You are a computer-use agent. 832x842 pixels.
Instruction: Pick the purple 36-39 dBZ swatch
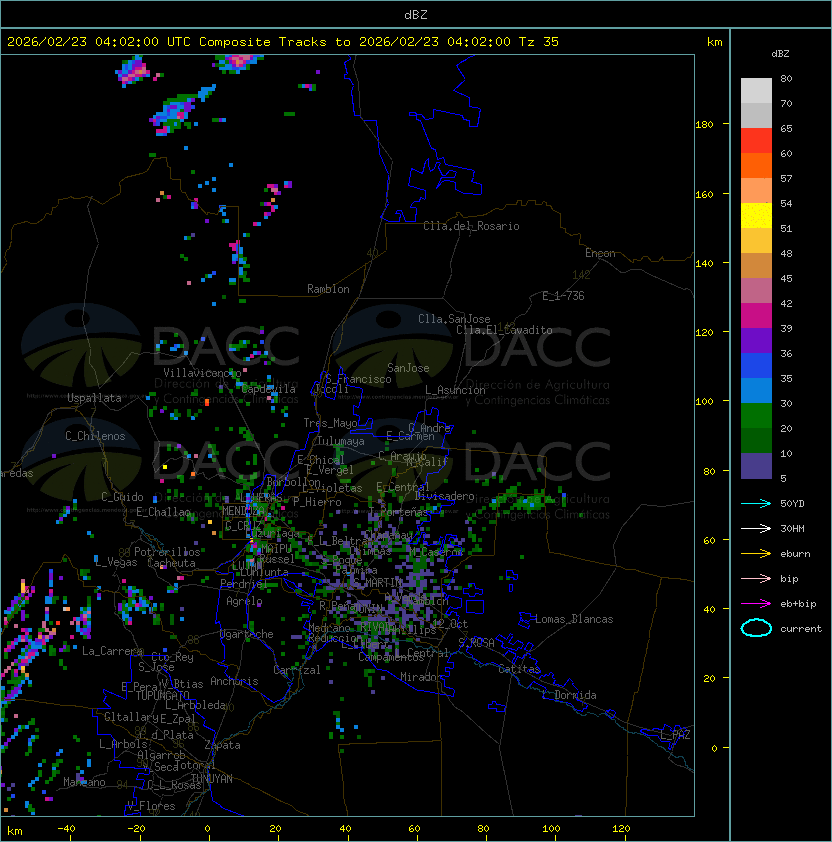756,340
